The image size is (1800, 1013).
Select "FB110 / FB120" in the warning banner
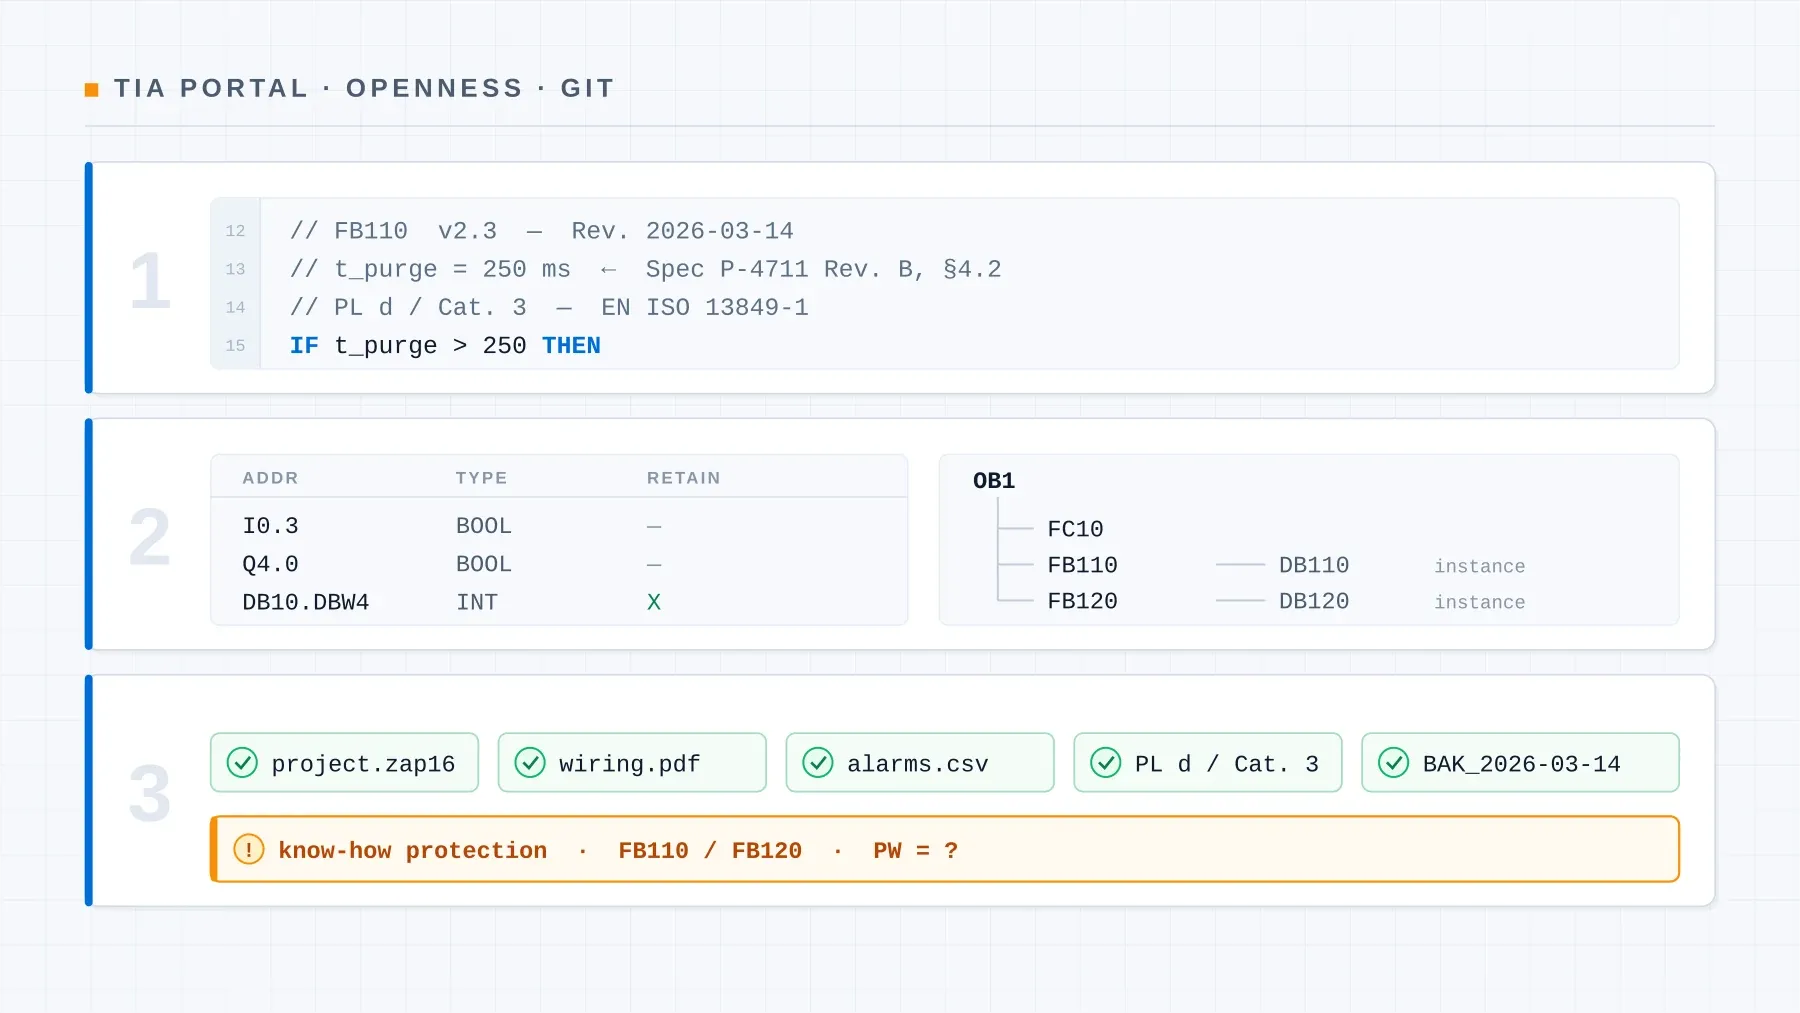click(x=710, y=851)
